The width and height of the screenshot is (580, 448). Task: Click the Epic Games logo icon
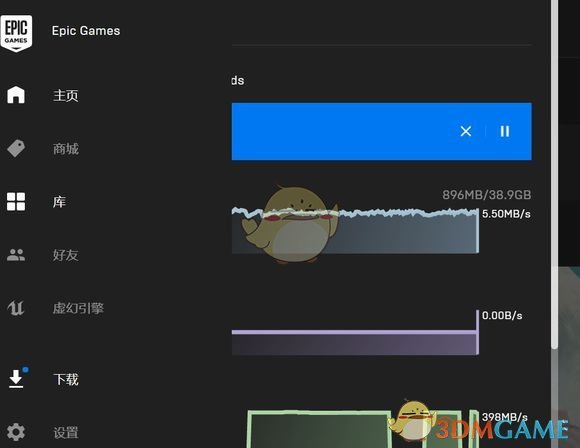[x=16, y=33]
